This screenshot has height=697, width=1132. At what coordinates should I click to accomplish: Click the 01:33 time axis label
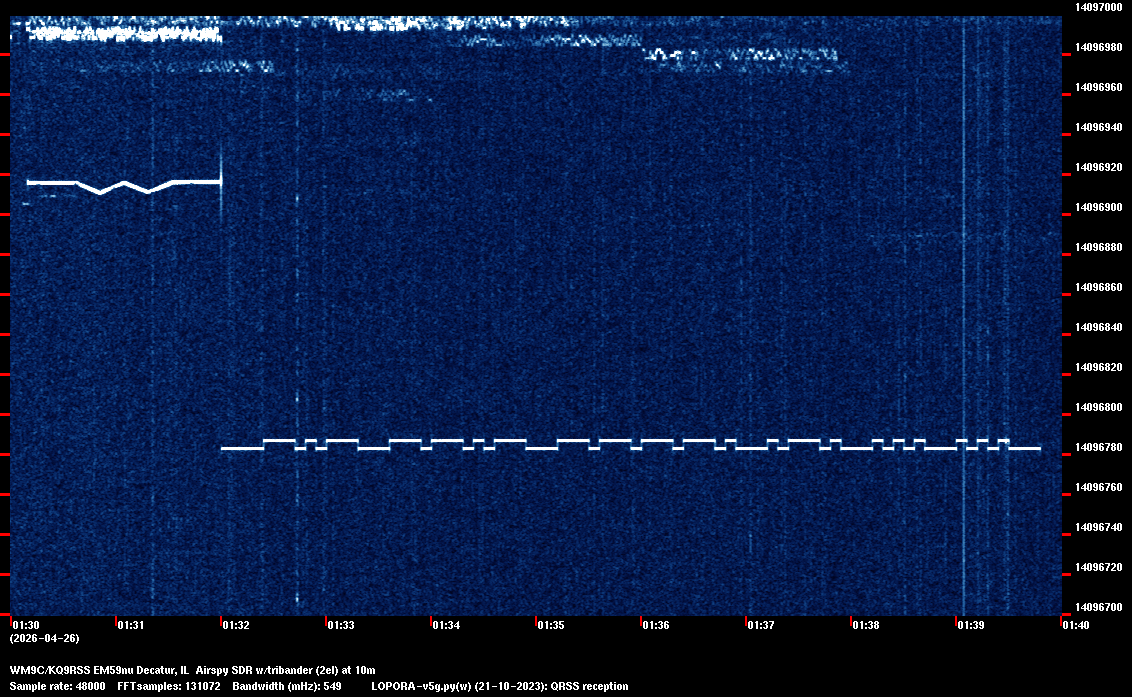[340, 625]
